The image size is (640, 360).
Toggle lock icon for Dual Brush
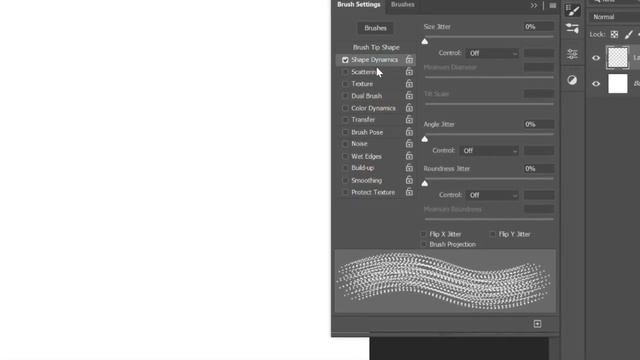tap(409, 96)
